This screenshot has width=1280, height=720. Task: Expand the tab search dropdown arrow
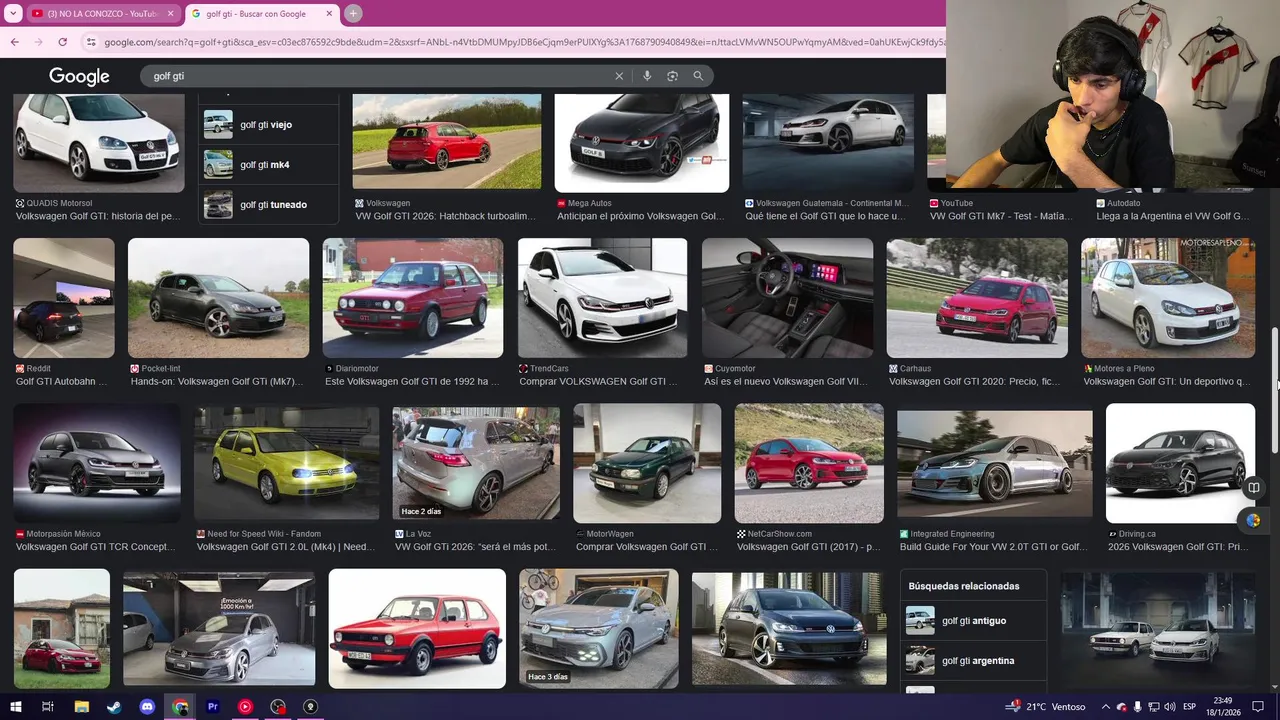[13, 14]
